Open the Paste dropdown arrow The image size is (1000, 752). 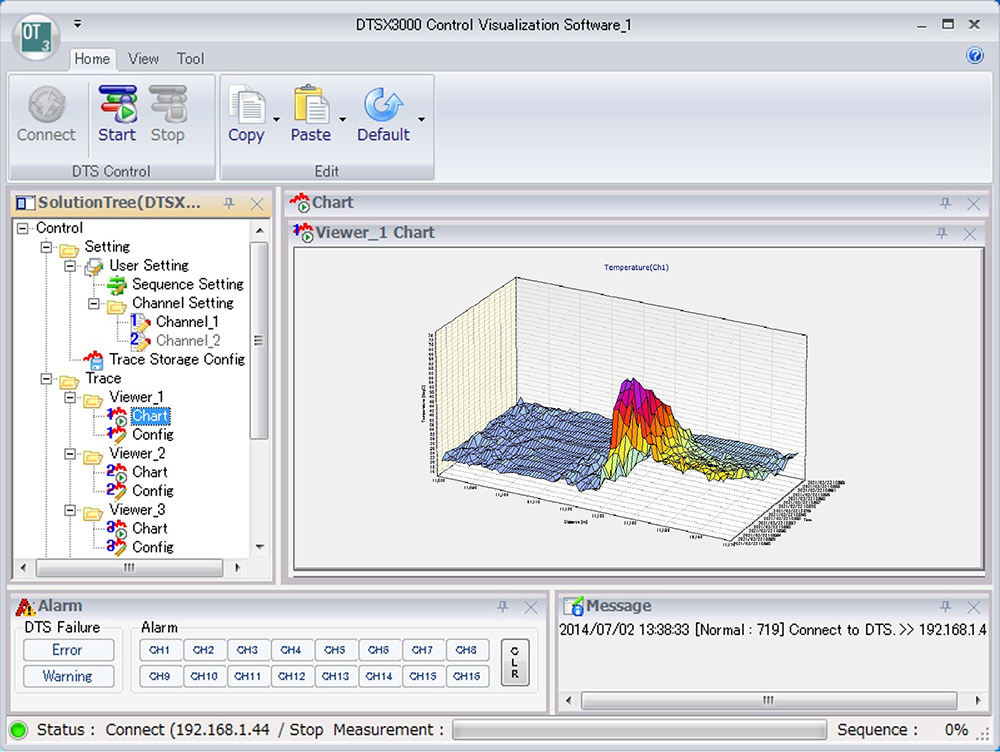pos(343,120)
